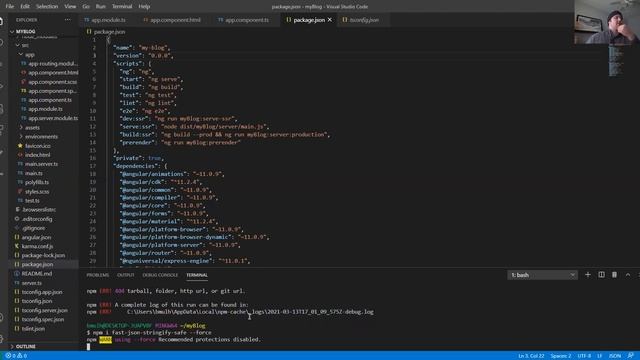Open tsconfig.spec.json file

tap(43, 319)
